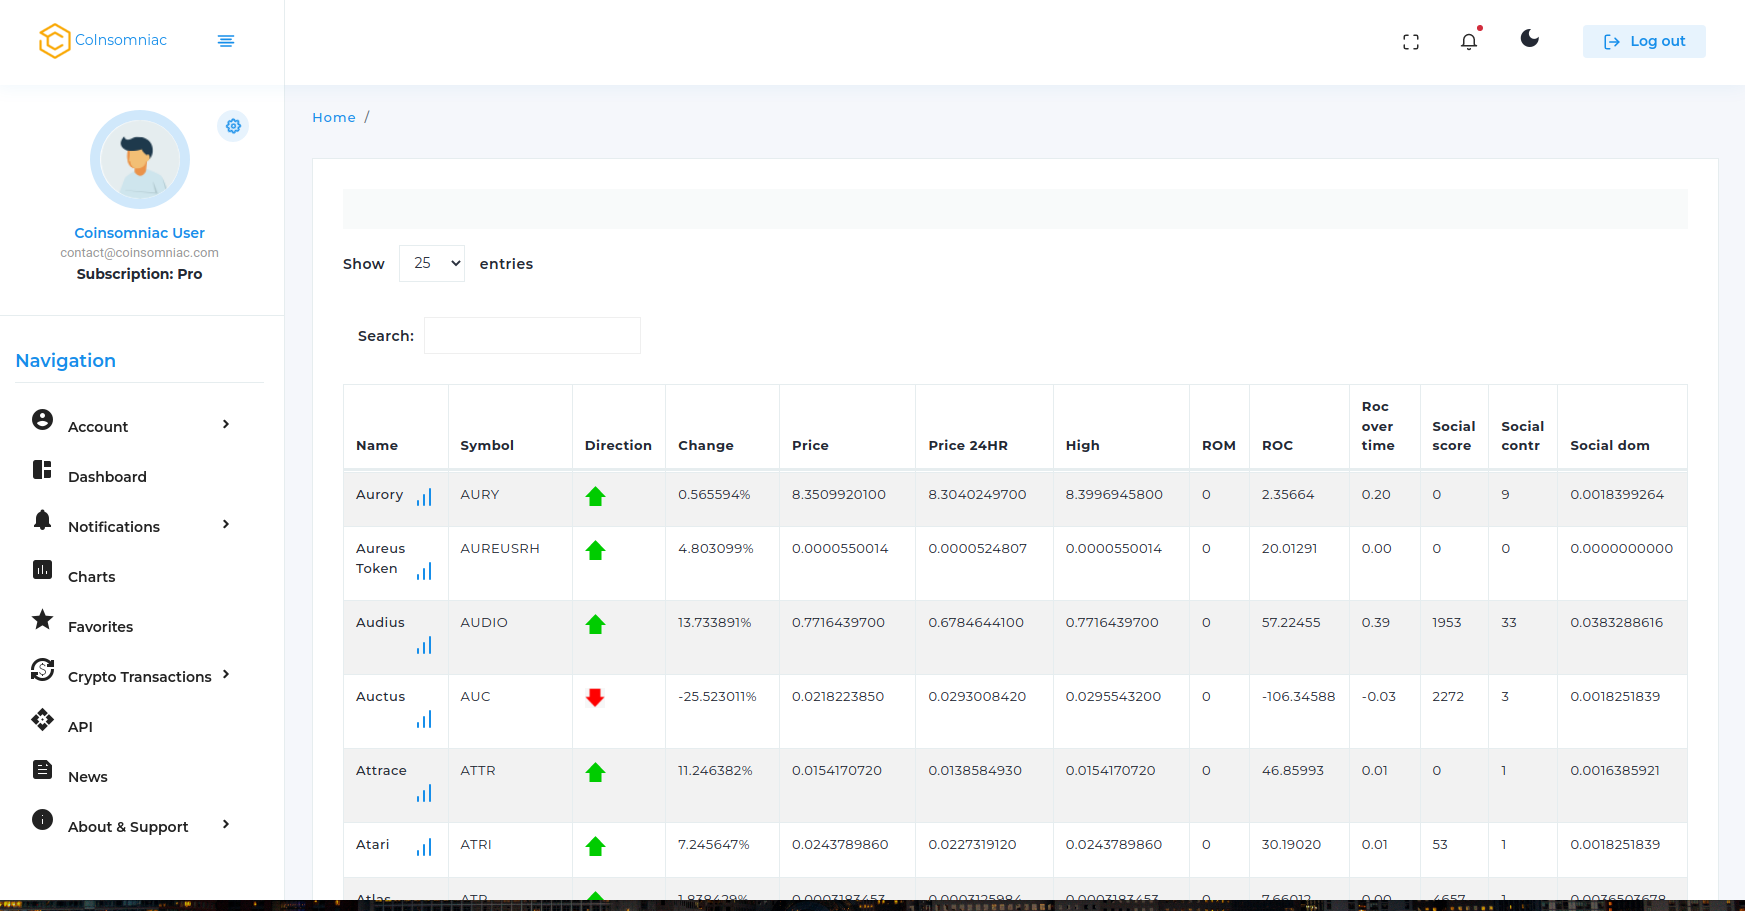
Task: Go to Dashboard in navigation
Action: 107,476
